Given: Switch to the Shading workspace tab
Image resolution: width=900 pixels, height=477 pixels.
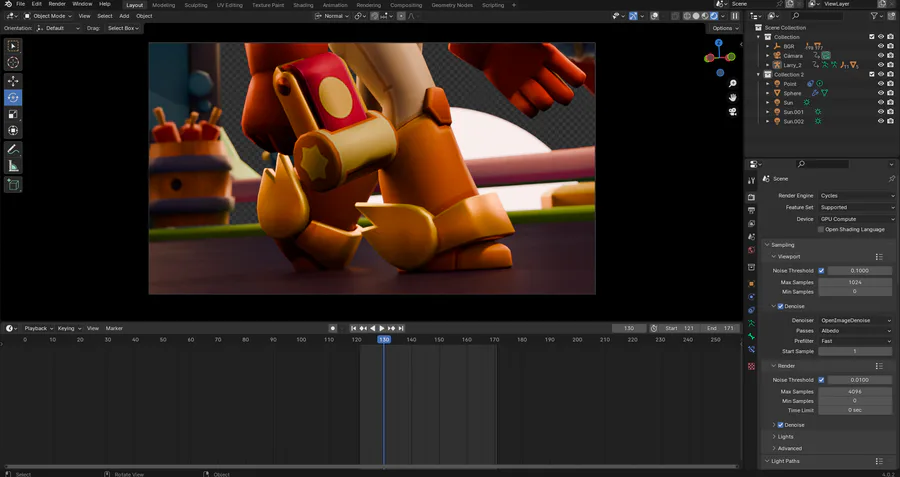Looking at the screenshot, I should click(303, 5).
